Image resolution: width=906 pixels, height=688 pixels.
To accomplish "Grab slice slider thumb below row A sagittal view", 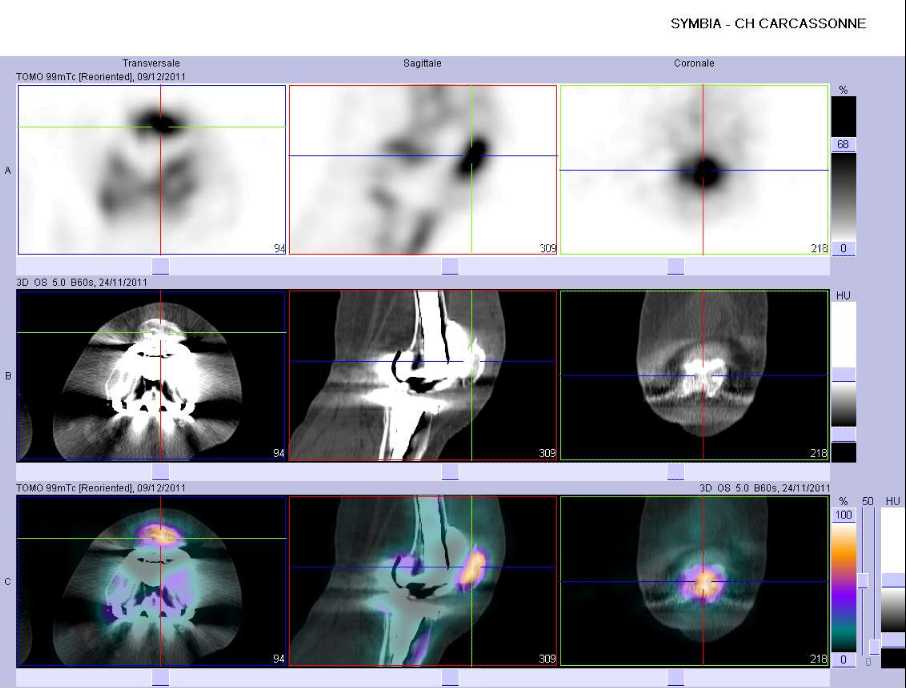I will 450,266.
